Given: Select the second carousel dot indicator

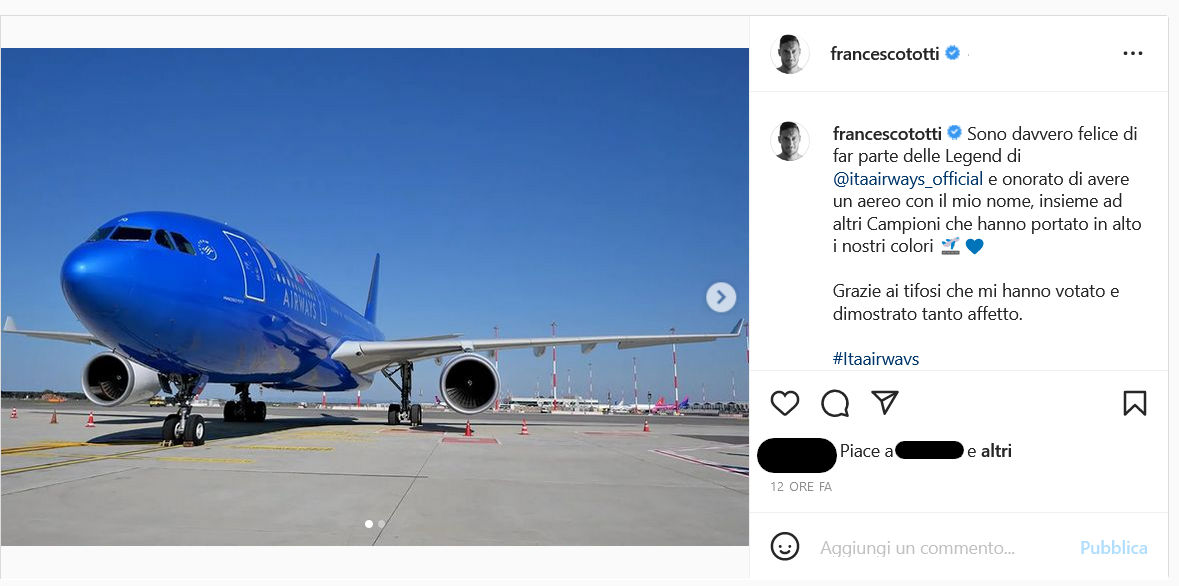Looking at the screenshot, I should (x=381, y=523).
